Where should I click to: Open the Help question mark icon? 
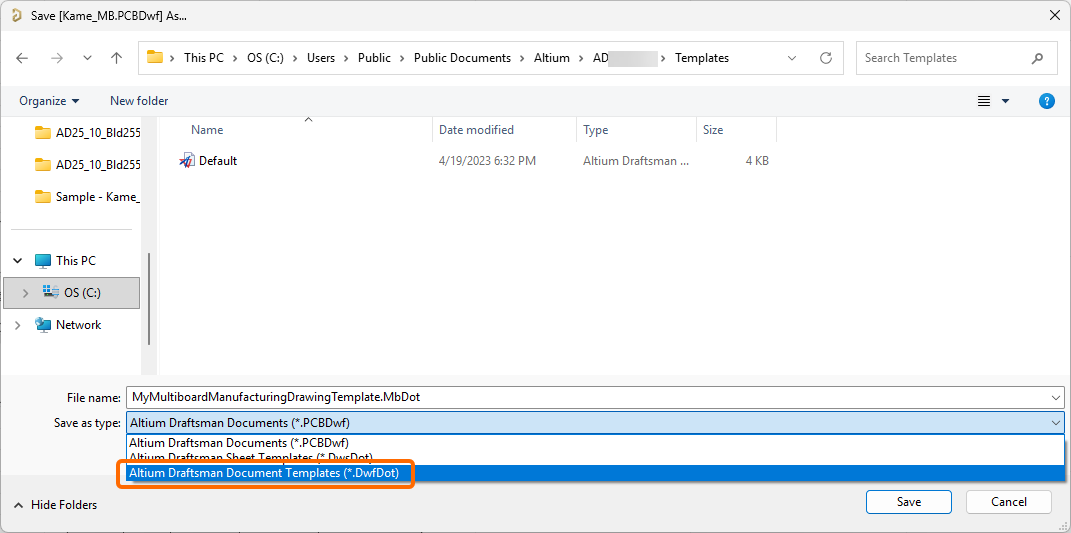tap(1046, 101)
